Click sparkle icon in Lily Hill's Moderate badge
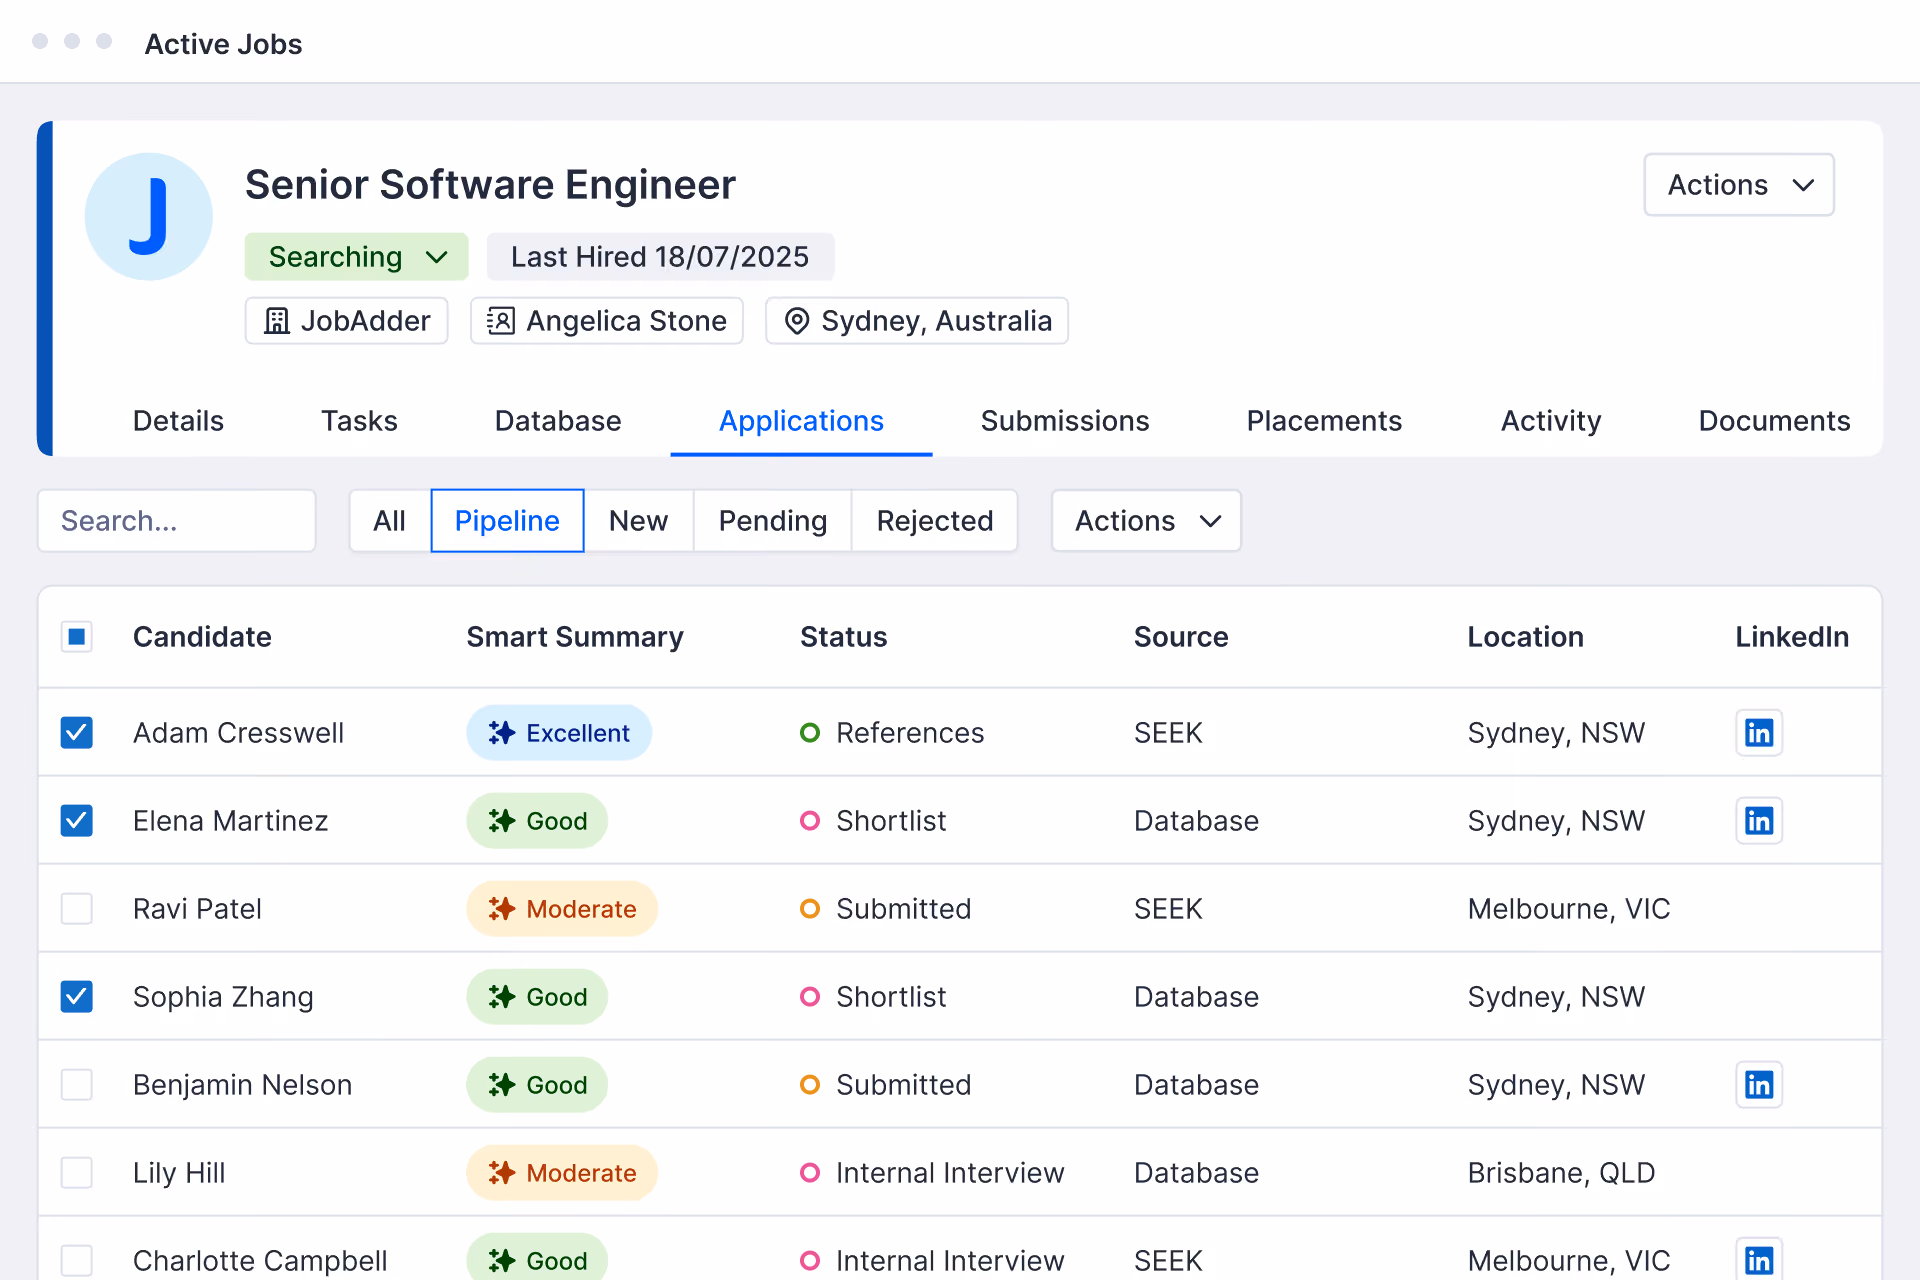The height and width of the screenshot is (1280, 1920). (502, 1173)
